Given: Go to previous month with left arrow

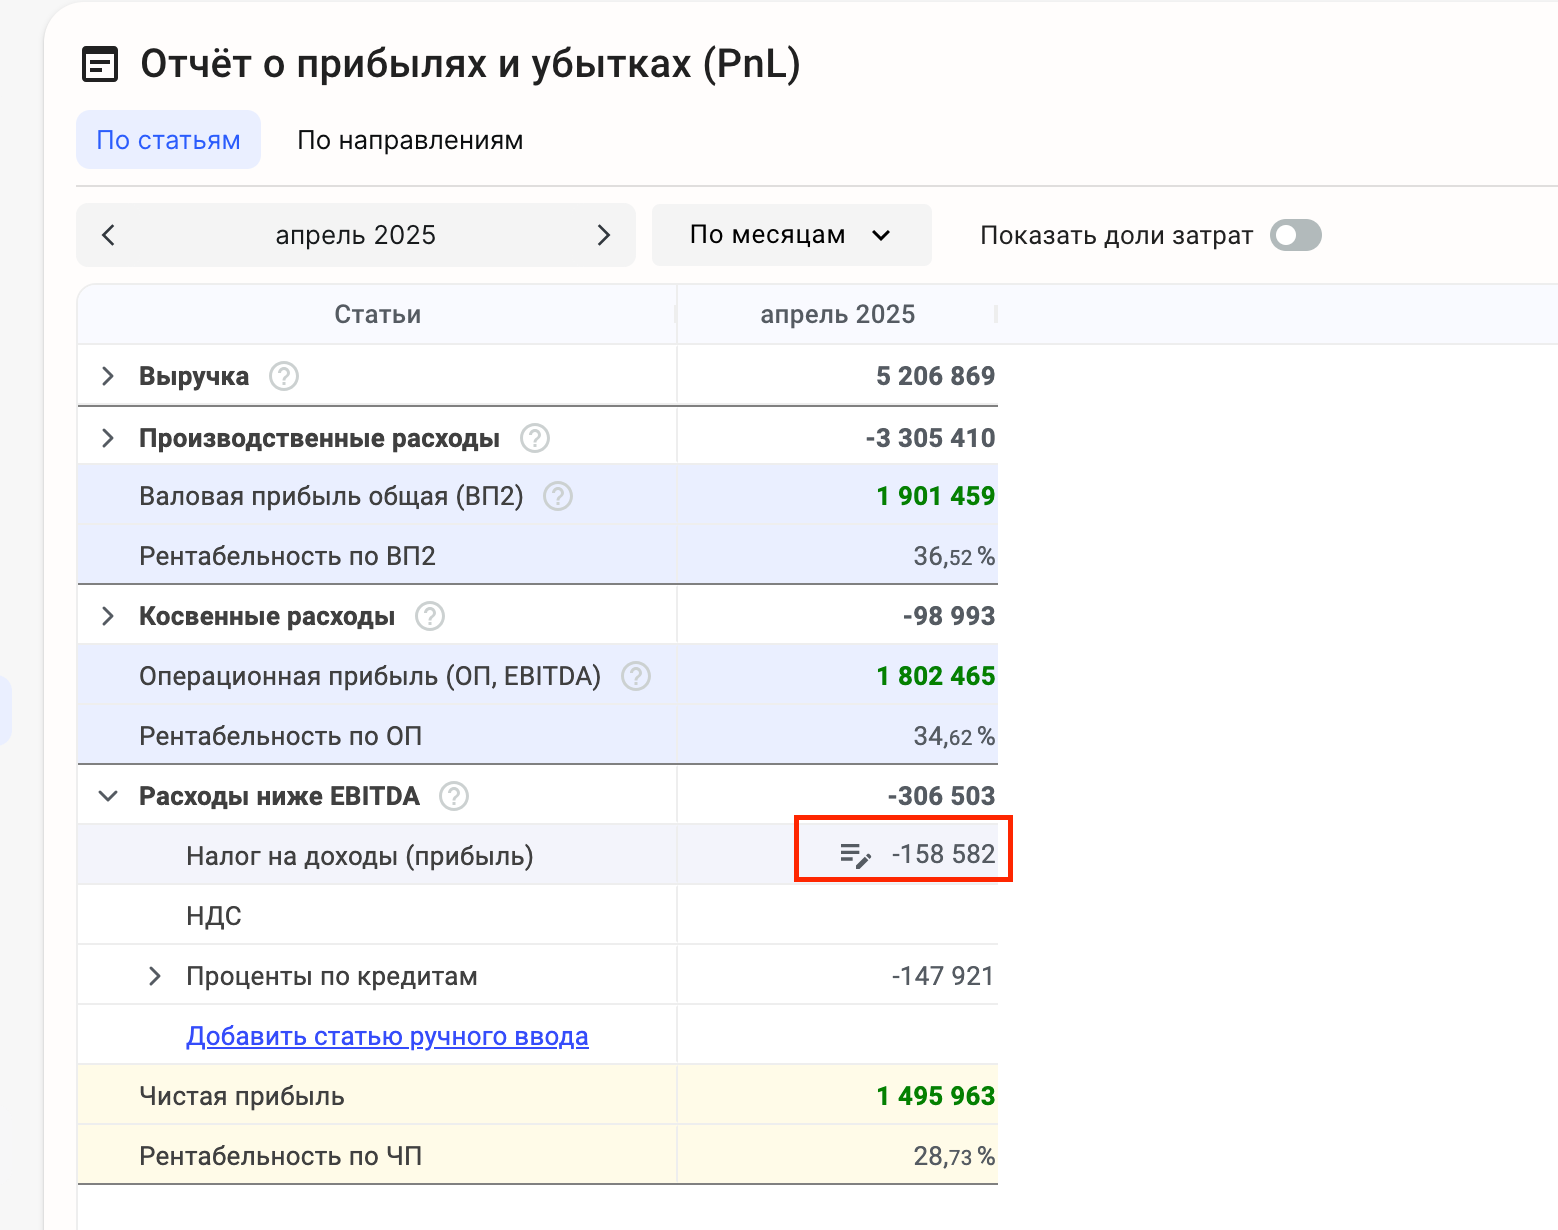Looking at the screenshot, I should point(109,235).
